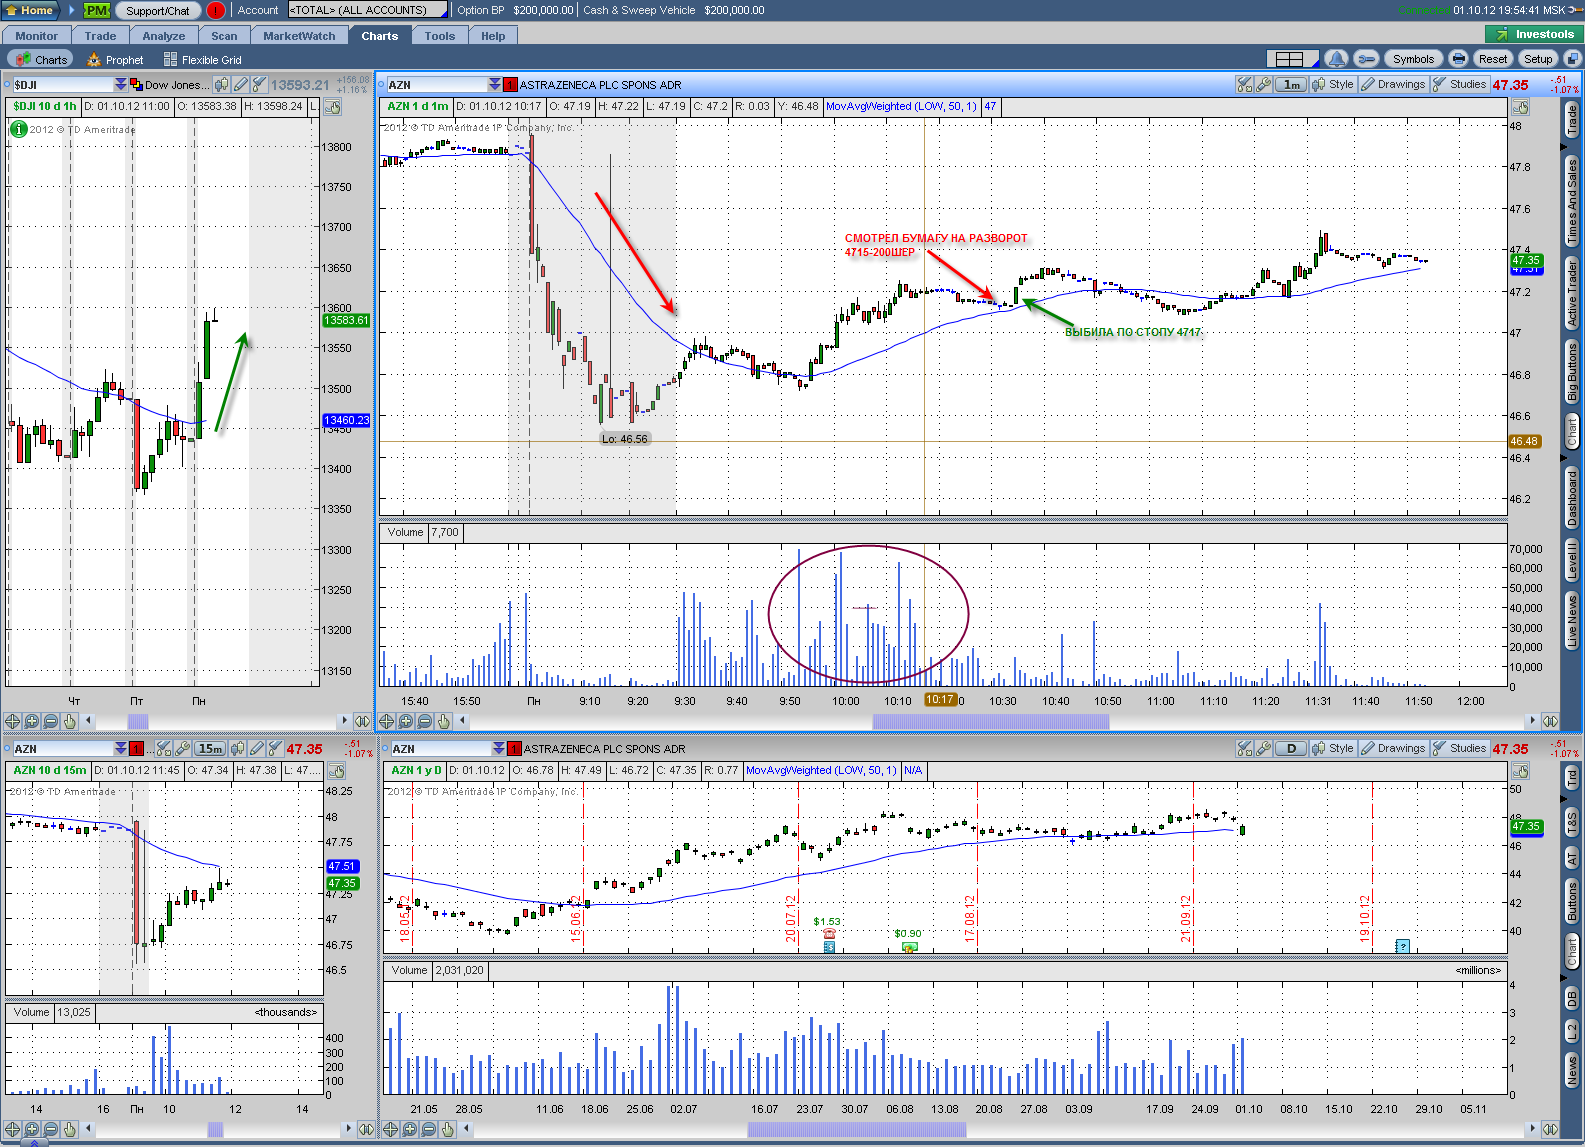Click the red clip indicator in AZN 15m panel
Viewport: 1585px width, 1147px height.
click(x=137, y=749)
